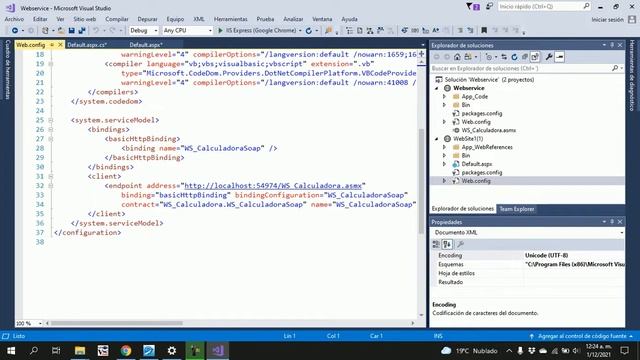Screen dimensions: 640x360
Task: Open the XML menu
Action: pyautogui.click(x=199, y=19)
